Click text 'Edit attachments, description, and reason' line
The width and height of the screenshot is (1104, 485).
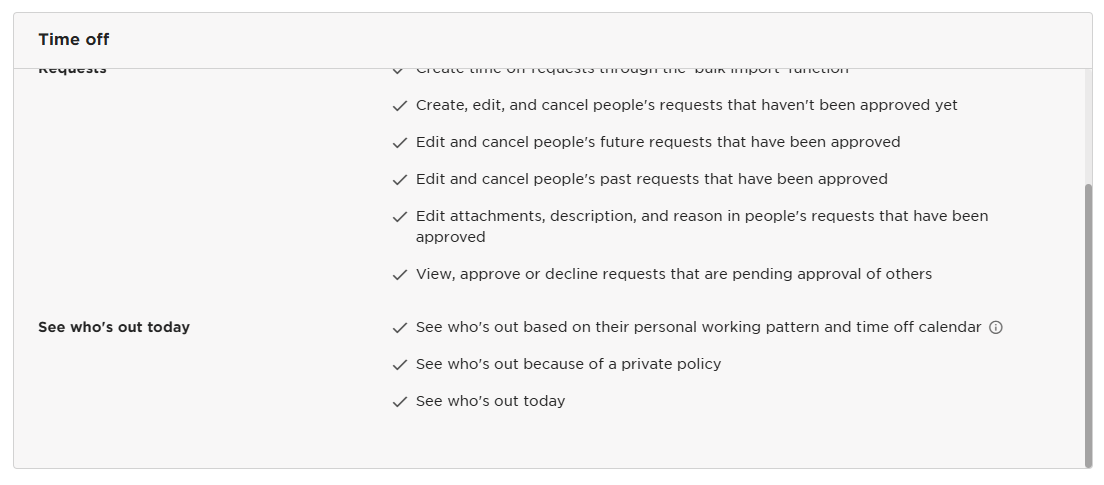pyautogui.click(x=702, y=226)
